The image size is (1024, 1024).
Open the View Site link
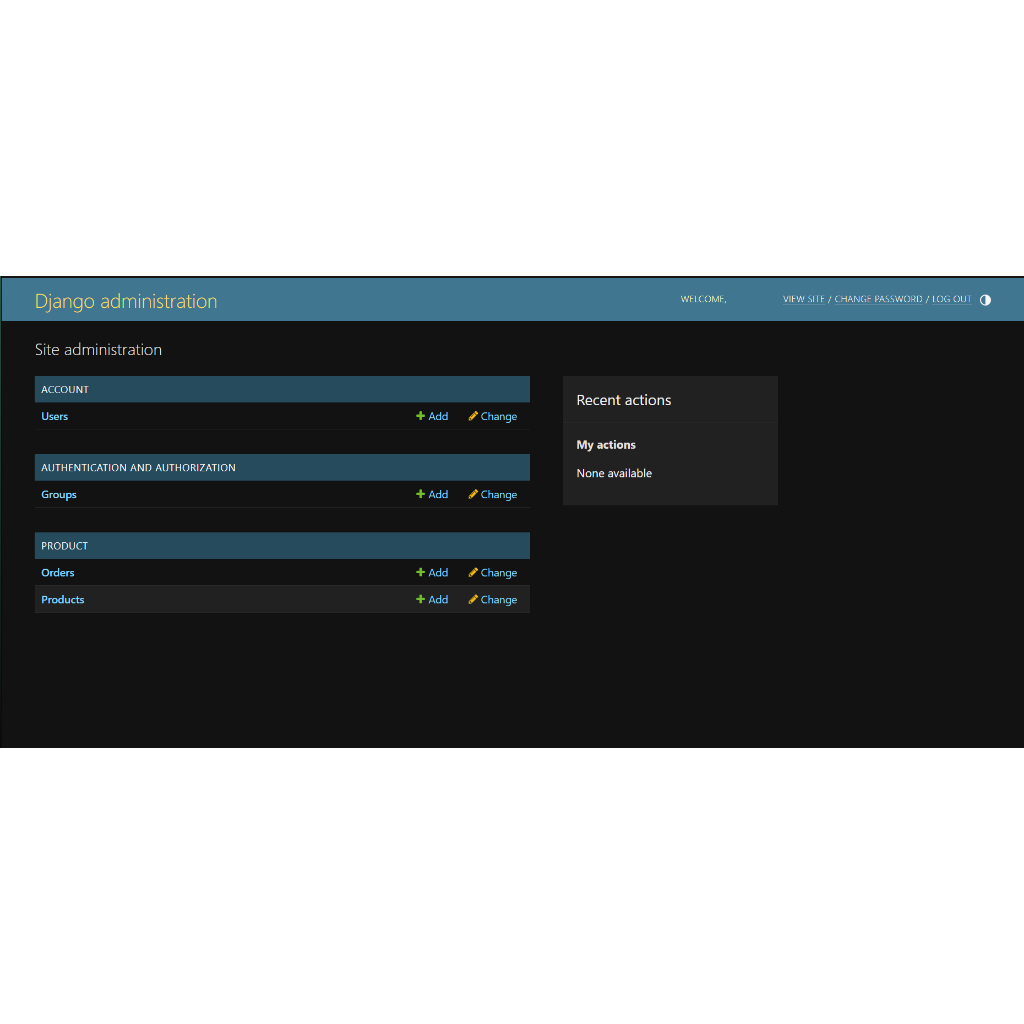[803, 299]
